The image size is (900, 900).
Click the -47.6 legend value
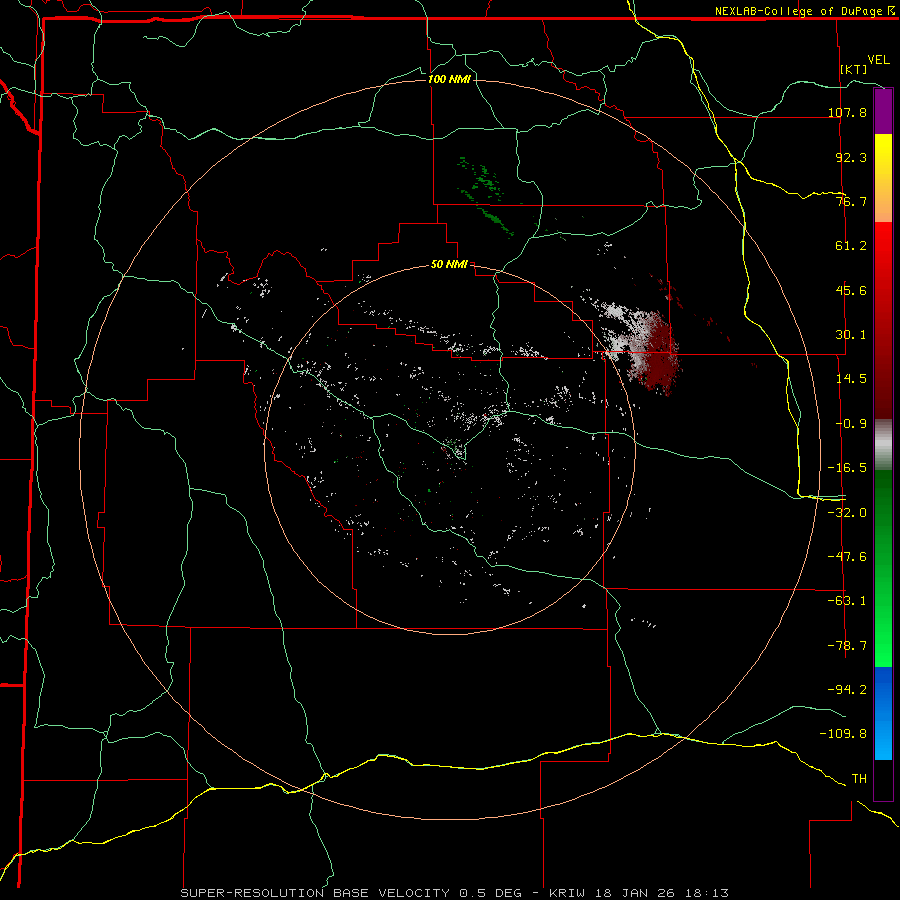pos(847,557)
